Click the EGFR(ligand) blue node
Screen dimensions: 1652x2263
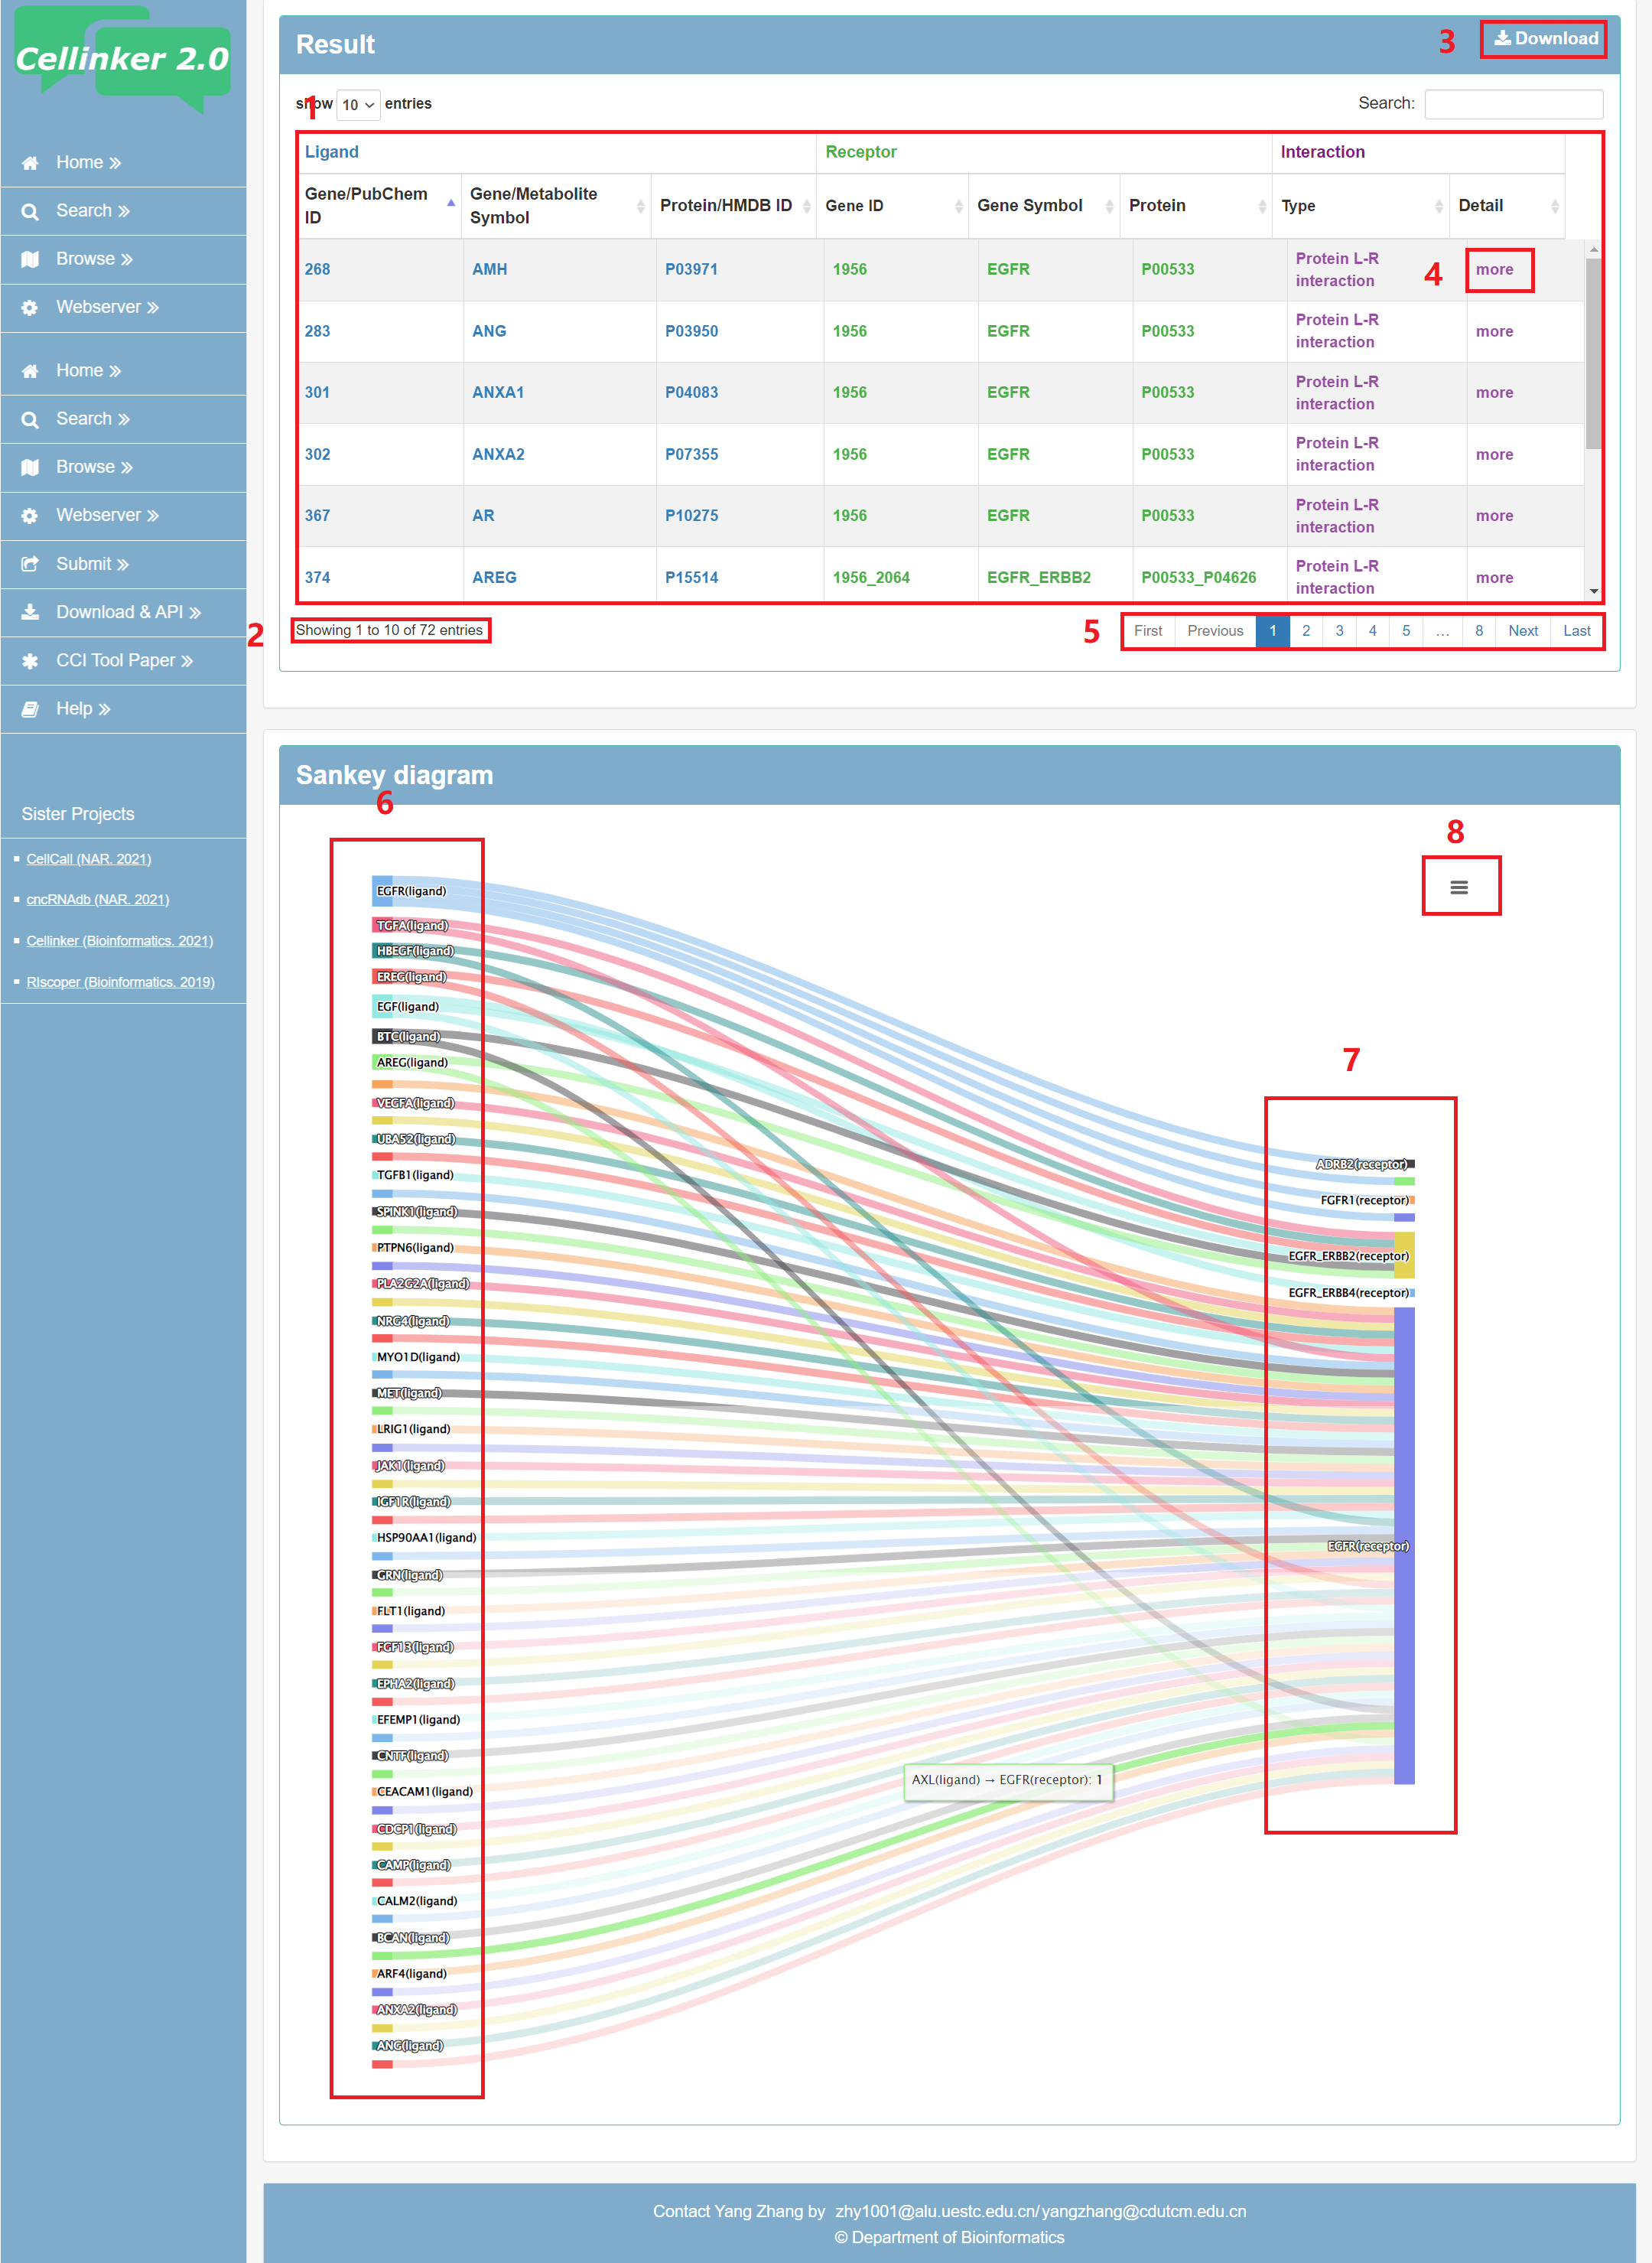382,891
